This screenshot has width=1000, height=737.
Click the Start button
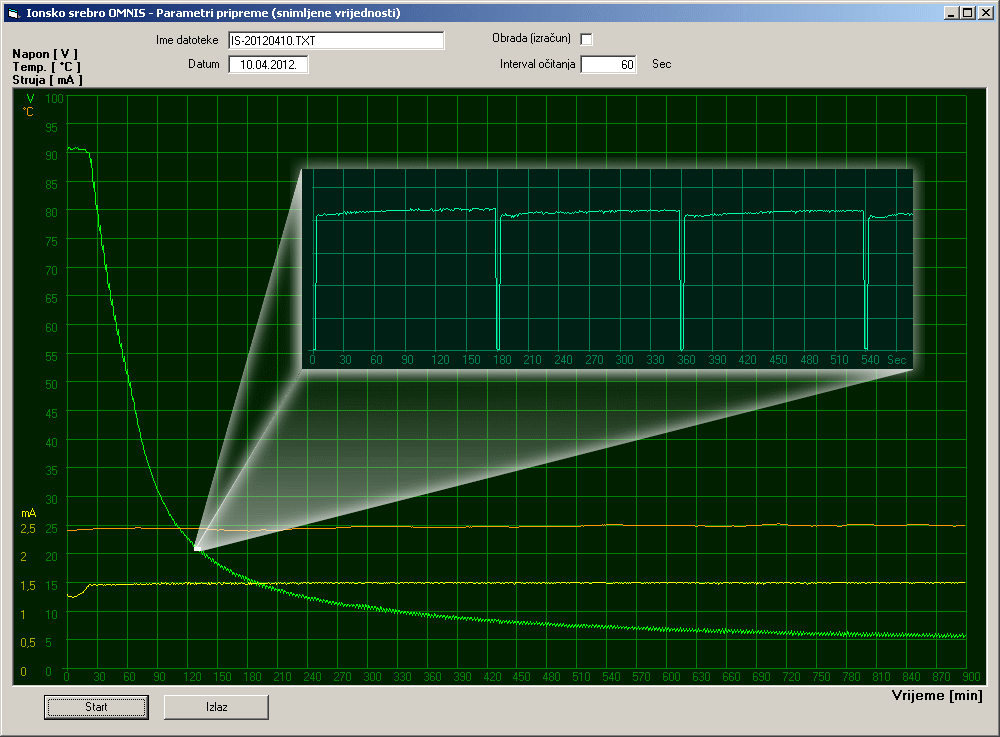[96, 707]
